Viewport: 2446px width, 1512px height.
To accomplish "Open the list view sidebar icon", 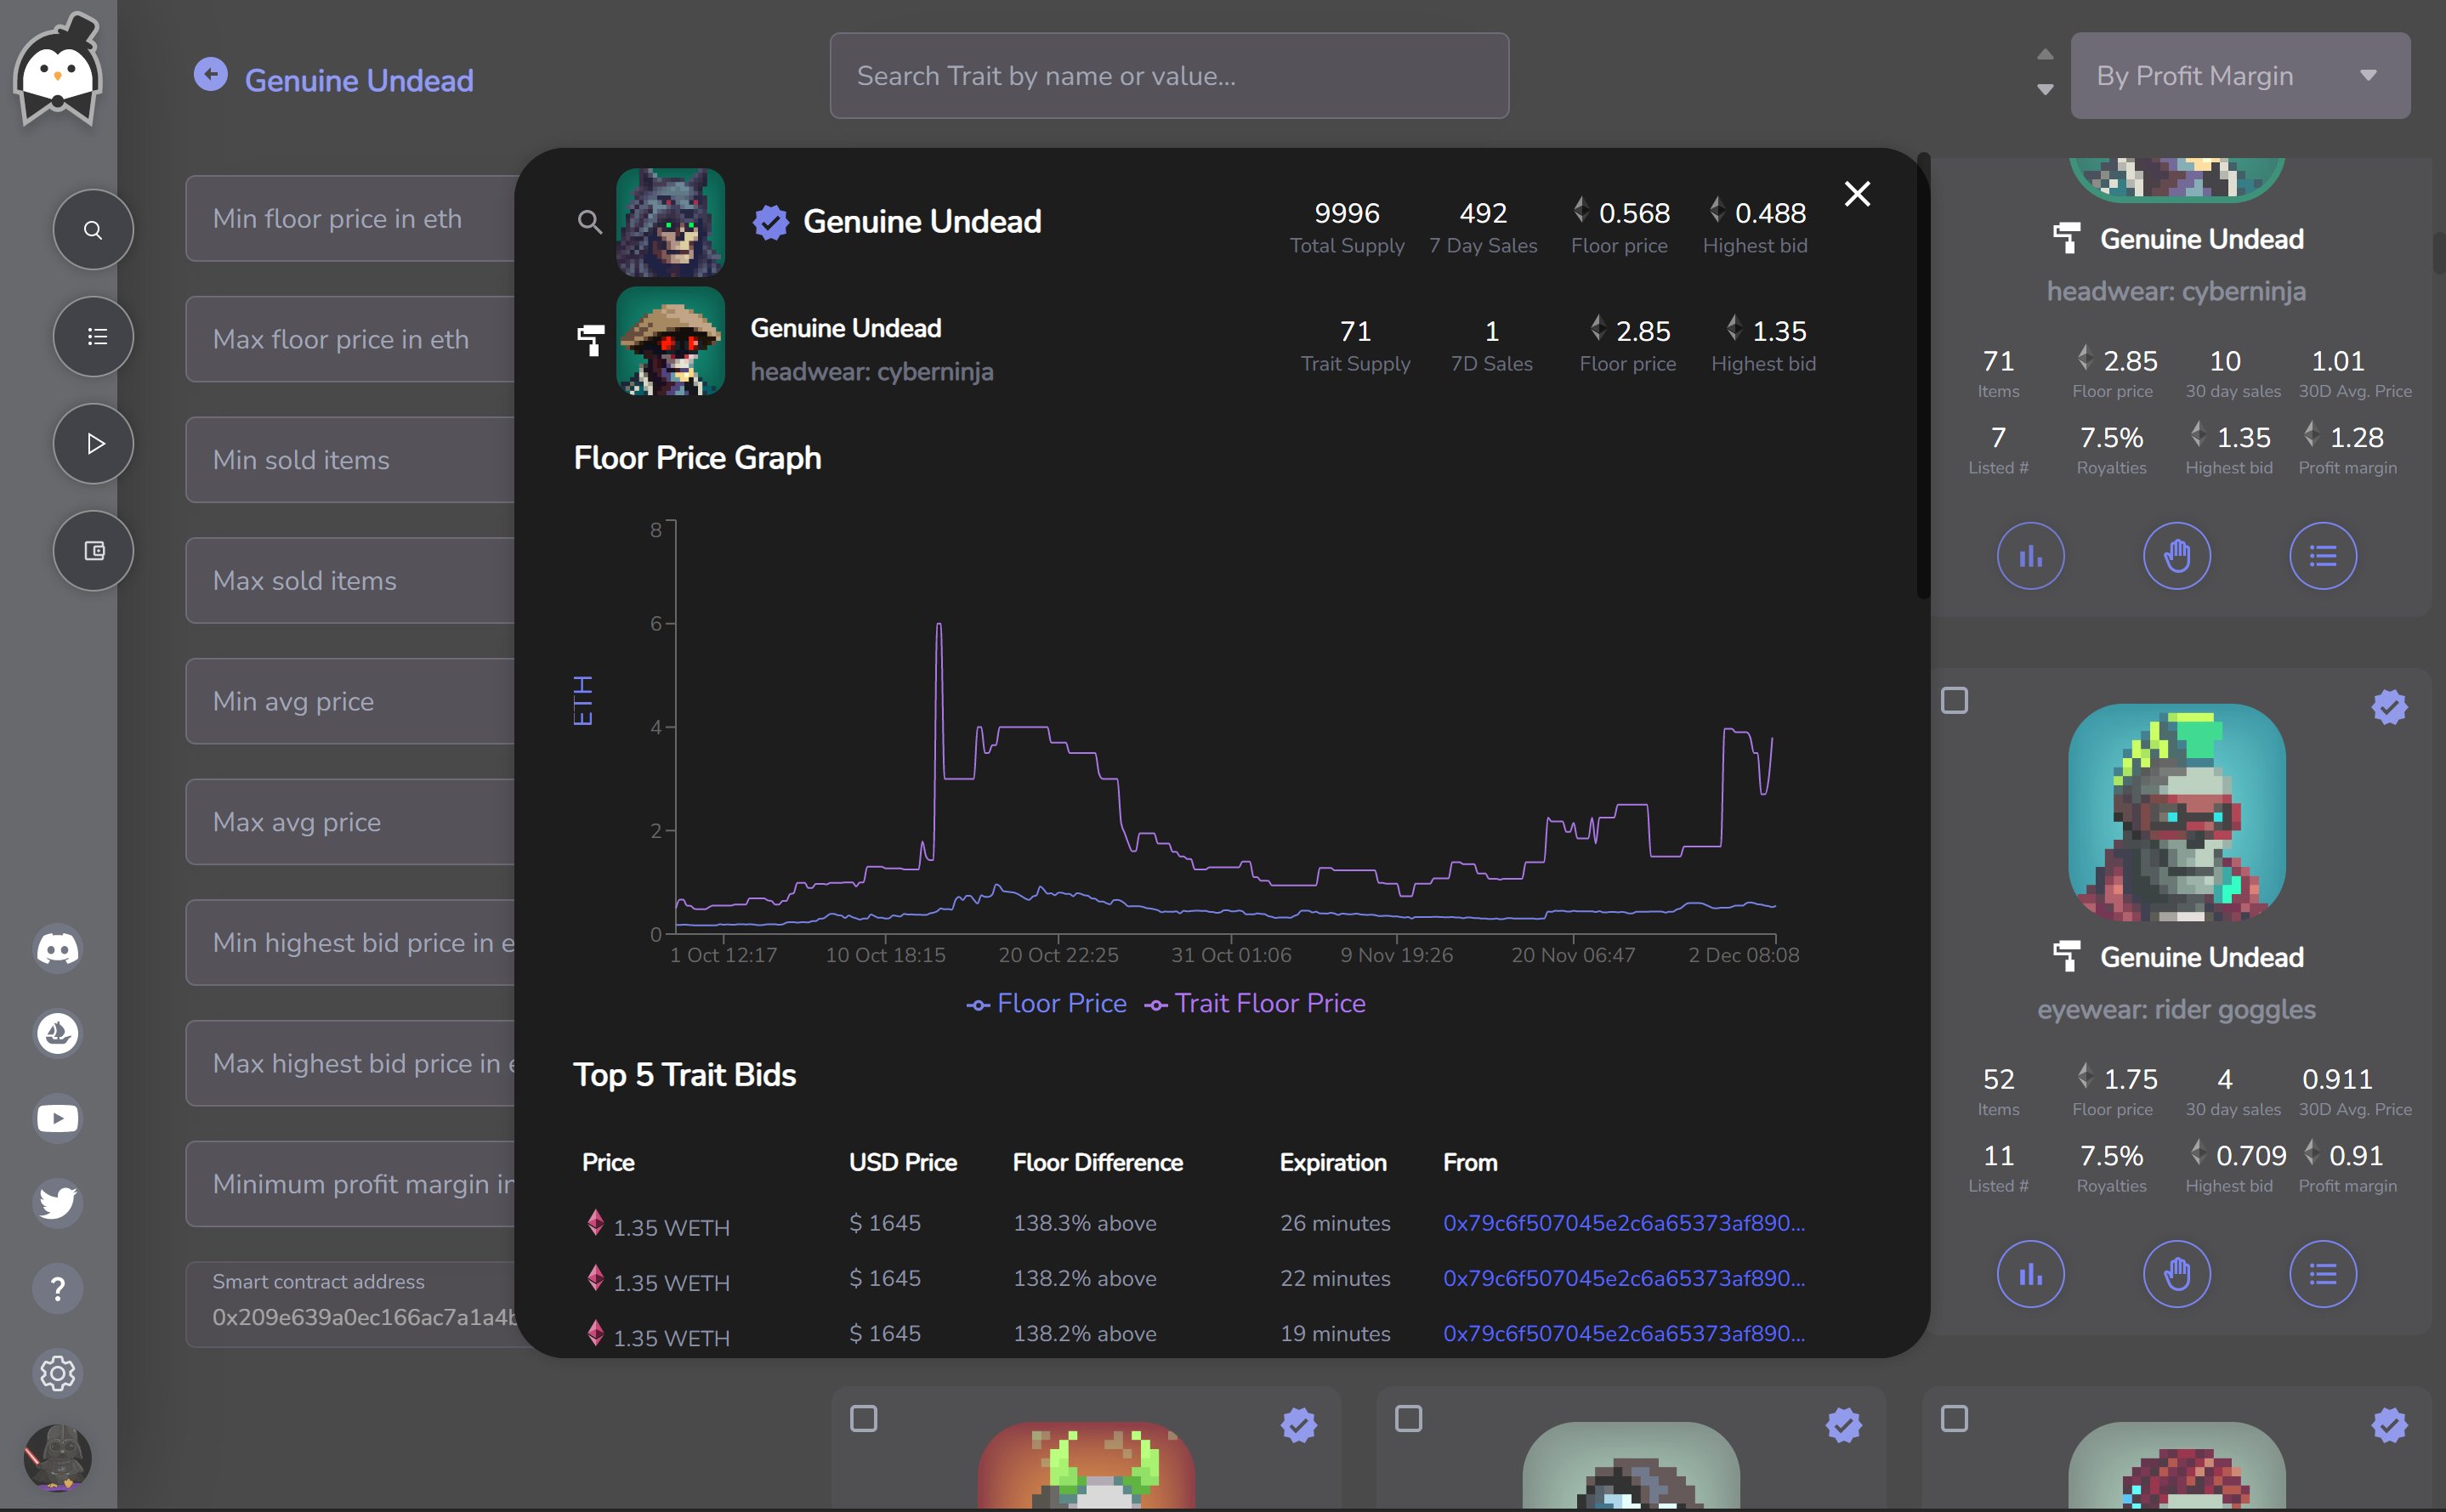I will coord(93,337).
